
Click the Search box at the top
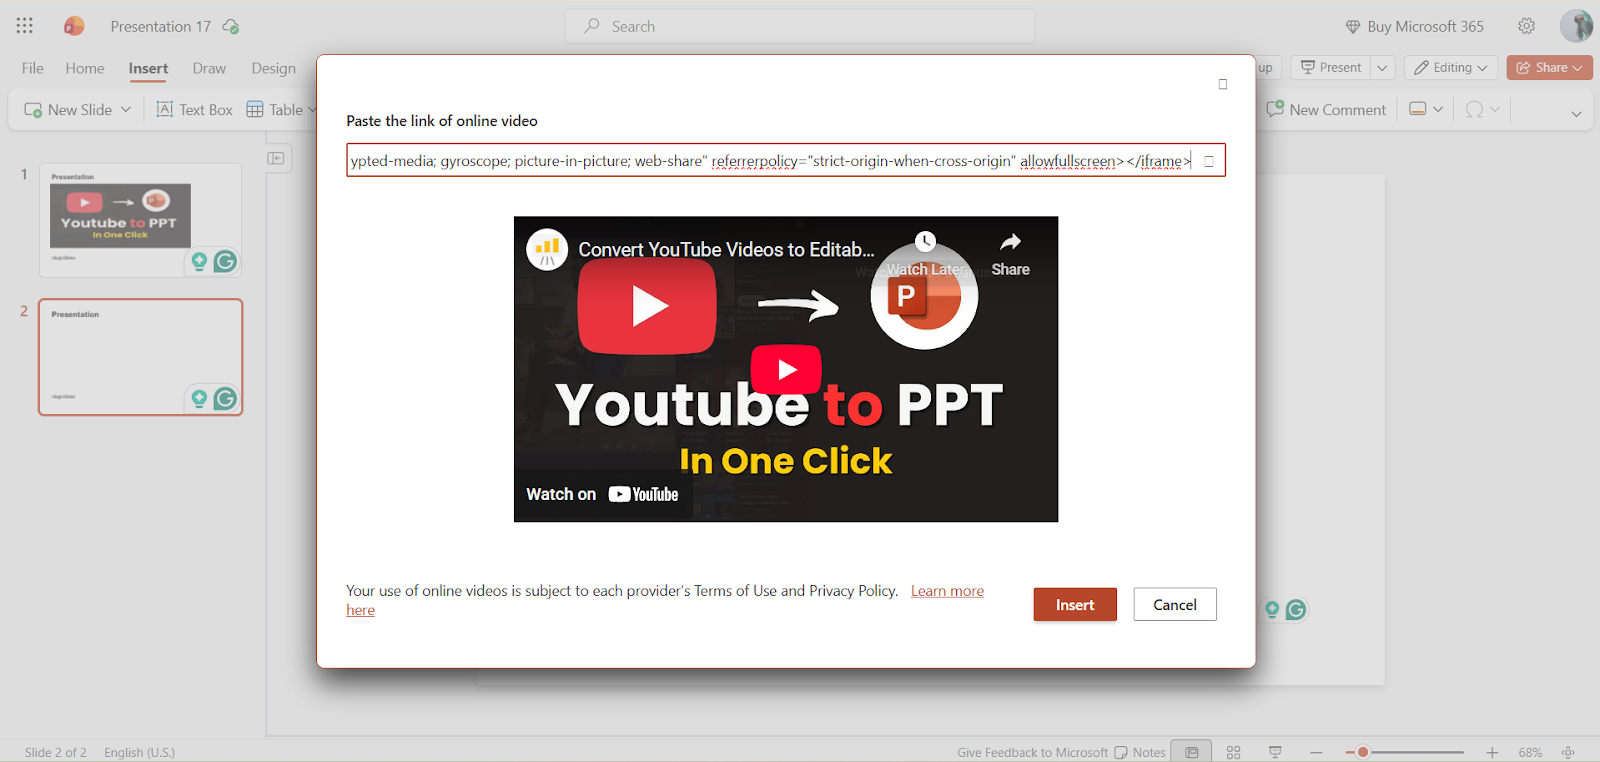800,26
